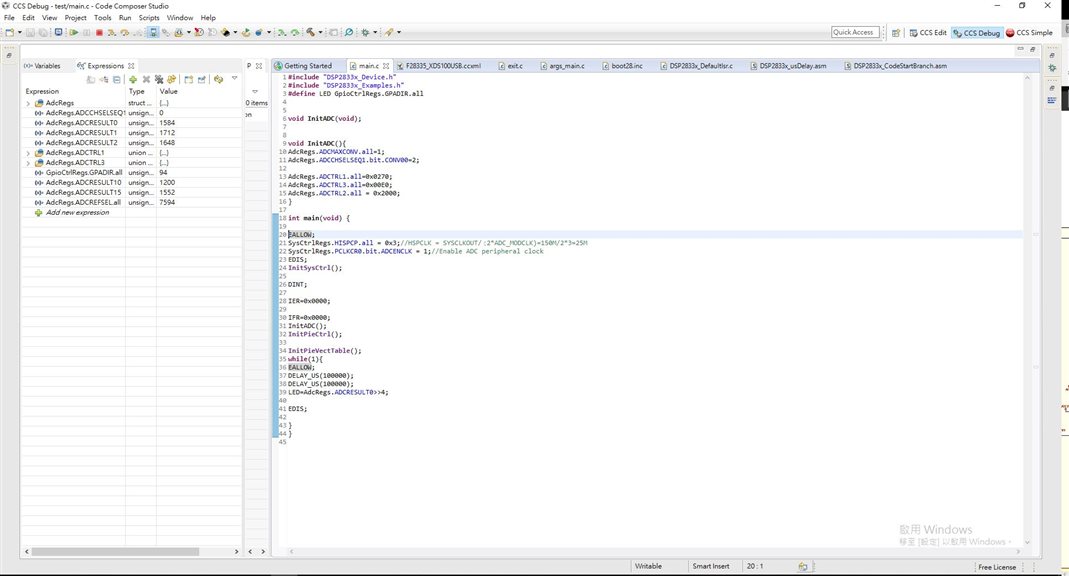This screenshot has height=576, width=1069.
Task: Click the New file toolbar icon
Action: 10,32
